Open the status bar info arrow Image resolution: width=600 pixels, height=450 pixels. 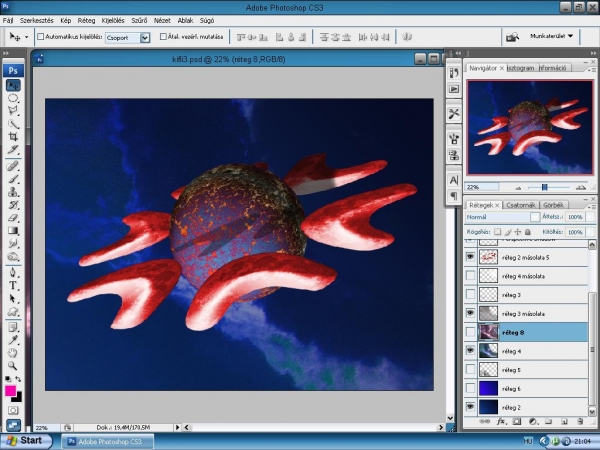[x=177, y=427]
